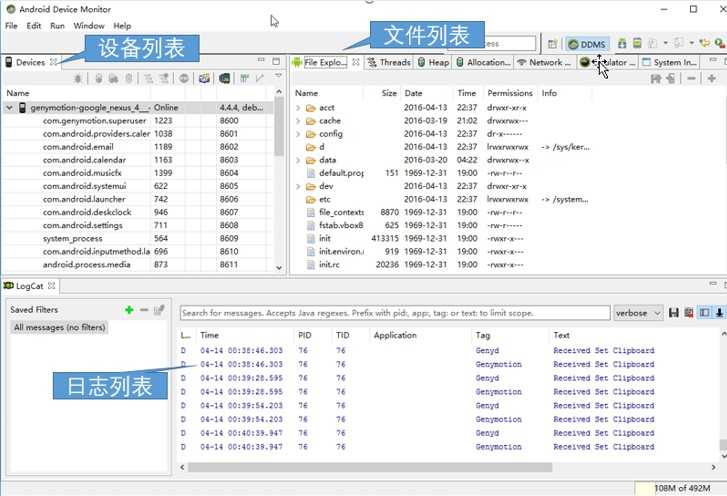Click the debug process bug icon in Devices toolbar
Image resolution: width=727 pixels, height=496 pixels.
(x=78, y=78)
